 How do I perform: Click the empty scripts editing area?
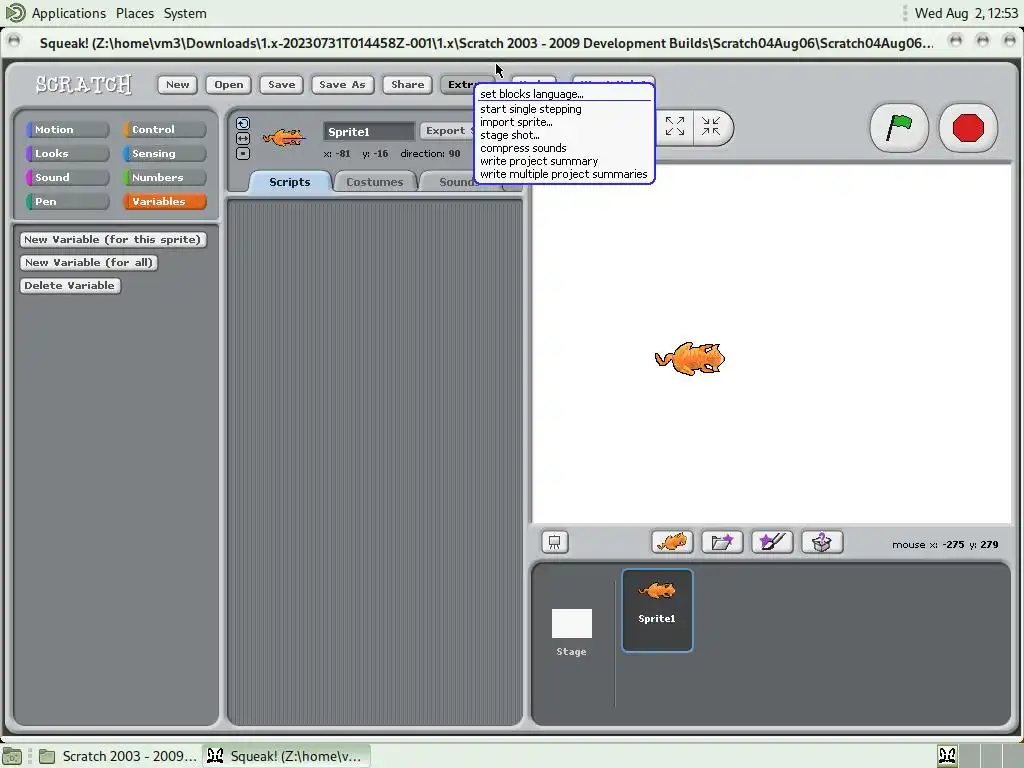(x=375, y=462)
